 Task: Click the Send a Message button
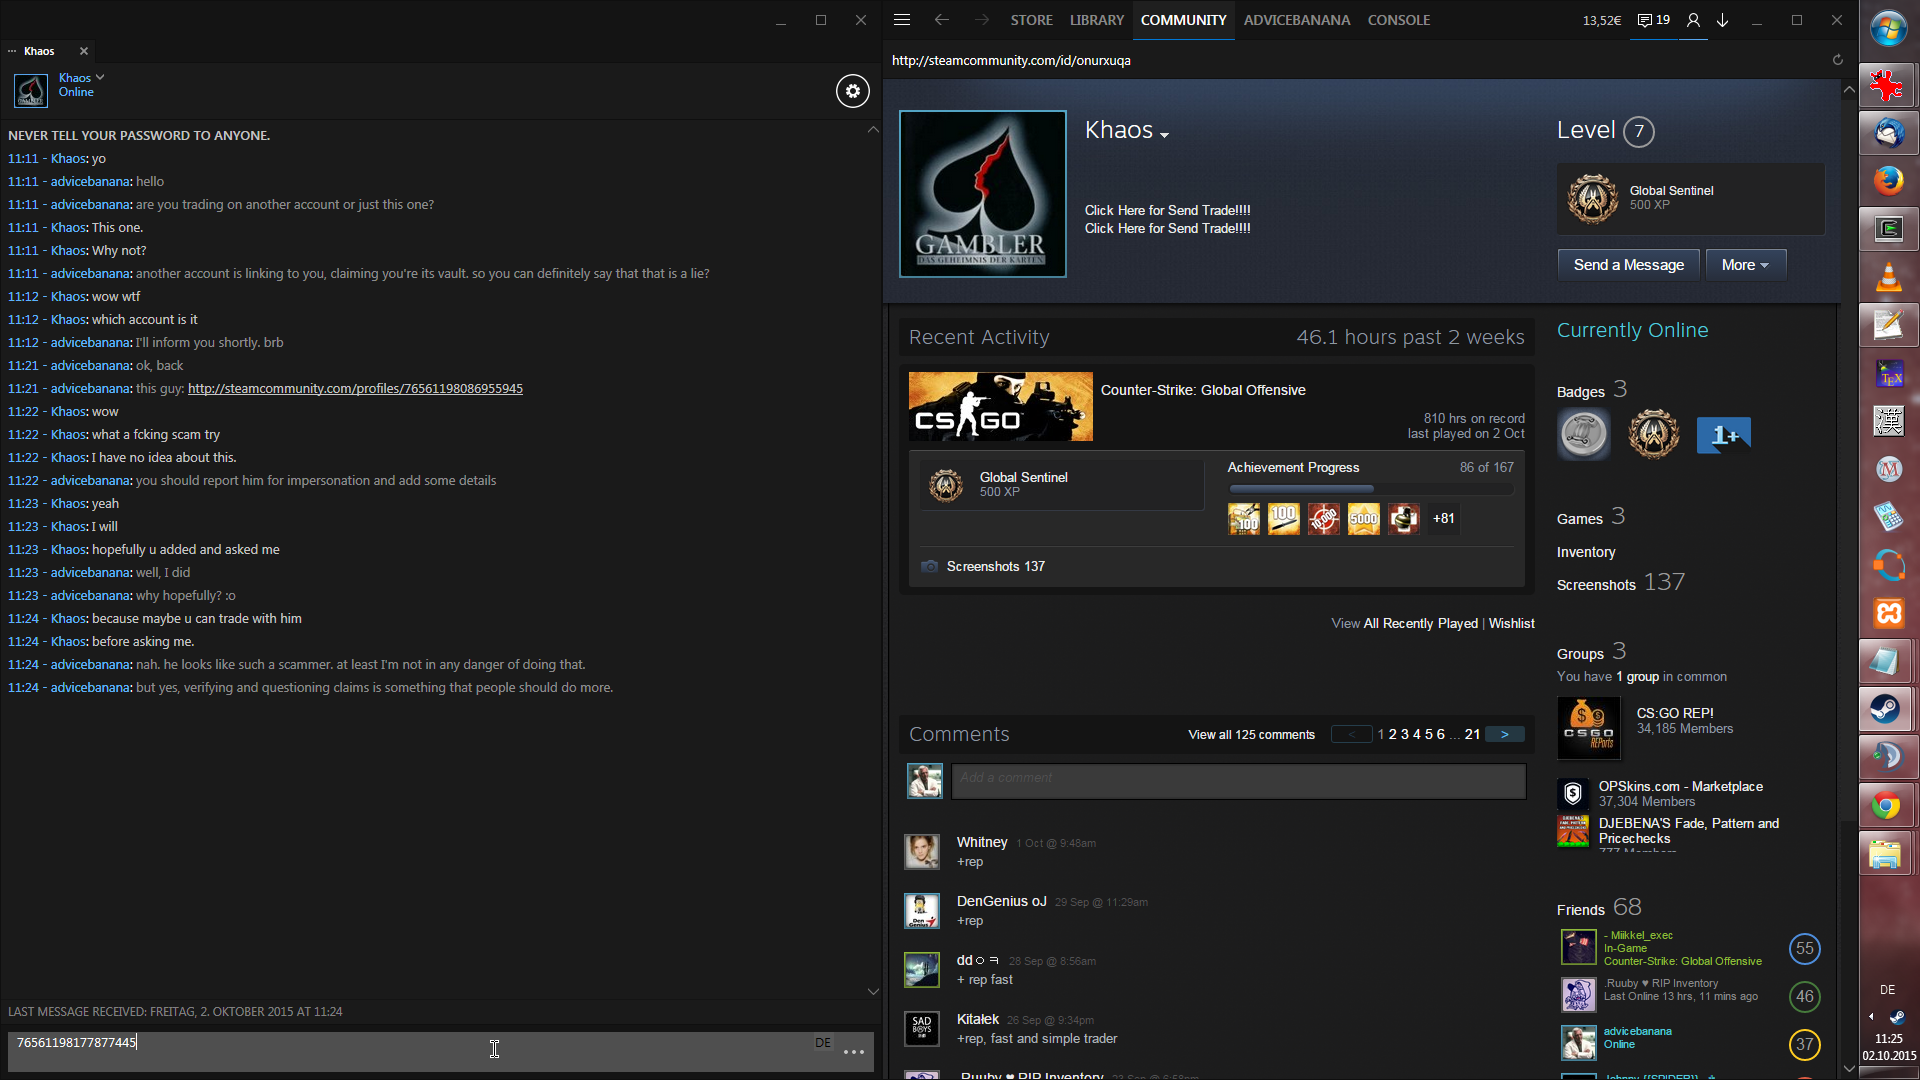point(1628,265)
